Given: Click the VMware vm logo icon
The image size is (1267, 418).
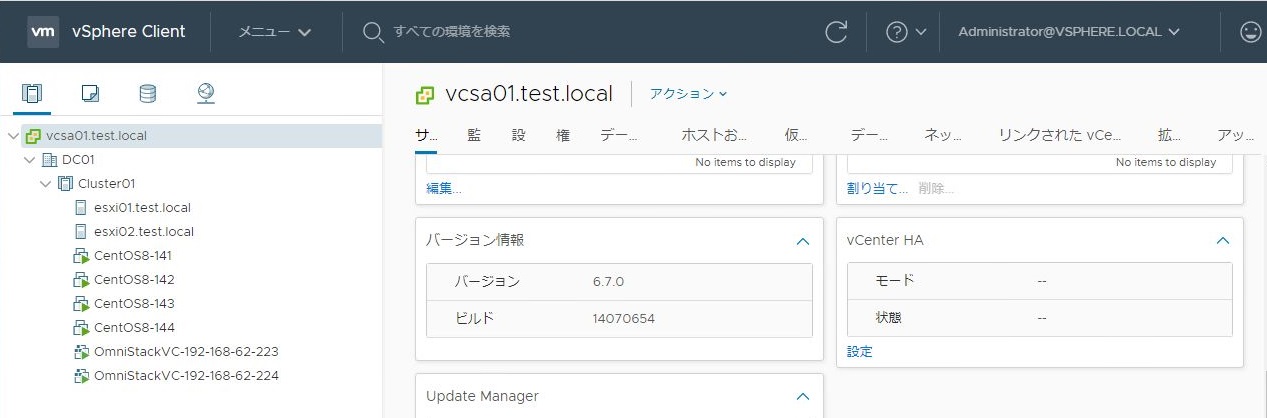Looking at the screenshot, I should pos(43,31).
